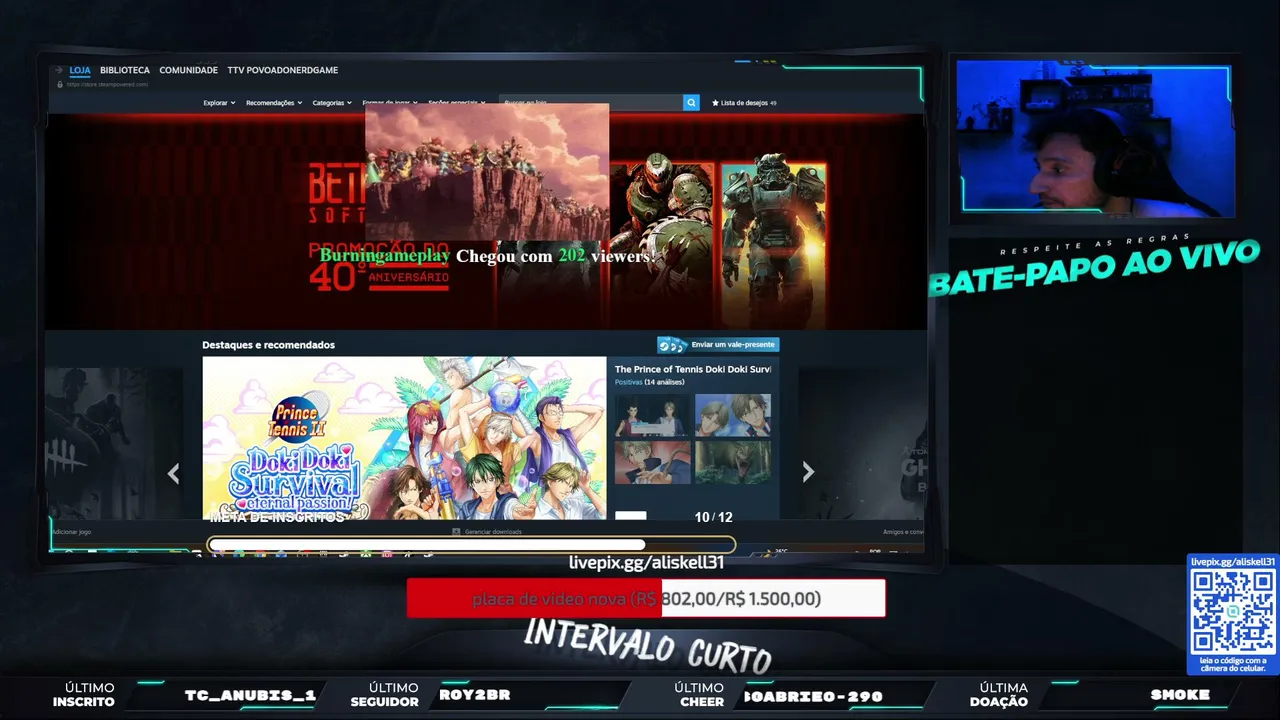Open the first Prince of Tennis screenshot thumbnail
This screenshot has width=1280, height=720.
pos(653,415)
